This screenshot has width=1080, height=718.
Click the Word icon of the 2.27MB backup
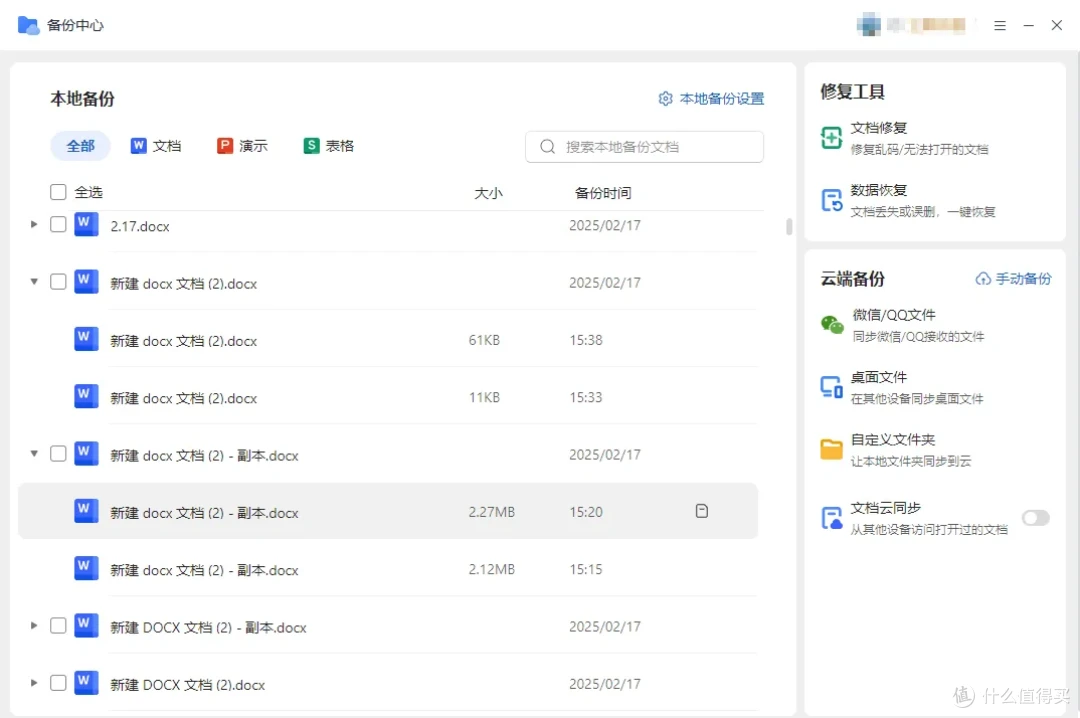click(86, 511)
